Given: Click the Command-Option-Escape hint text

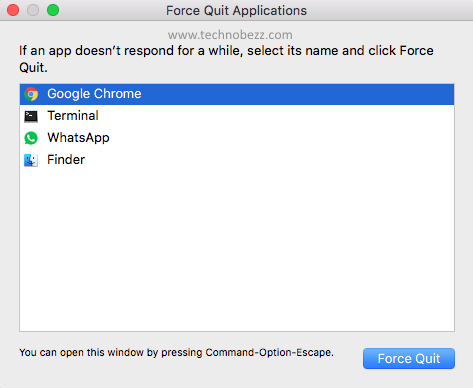Looking at the screenshot, I should [176, 352].
